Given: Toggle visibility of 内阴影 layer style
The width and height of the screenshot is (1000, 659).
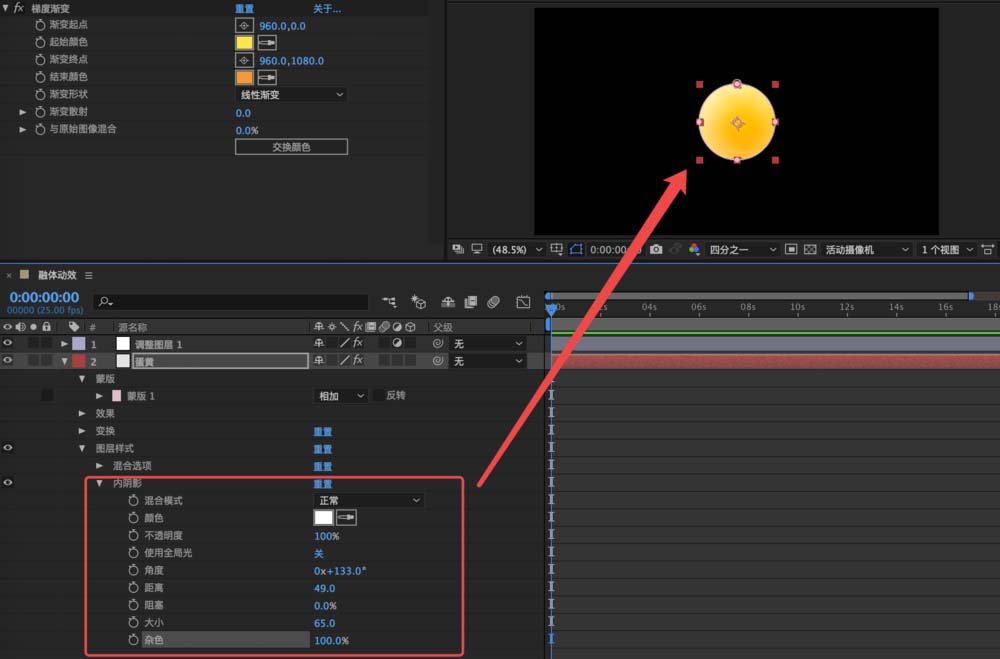Looking at the screenshot, I should coord(8,483).
